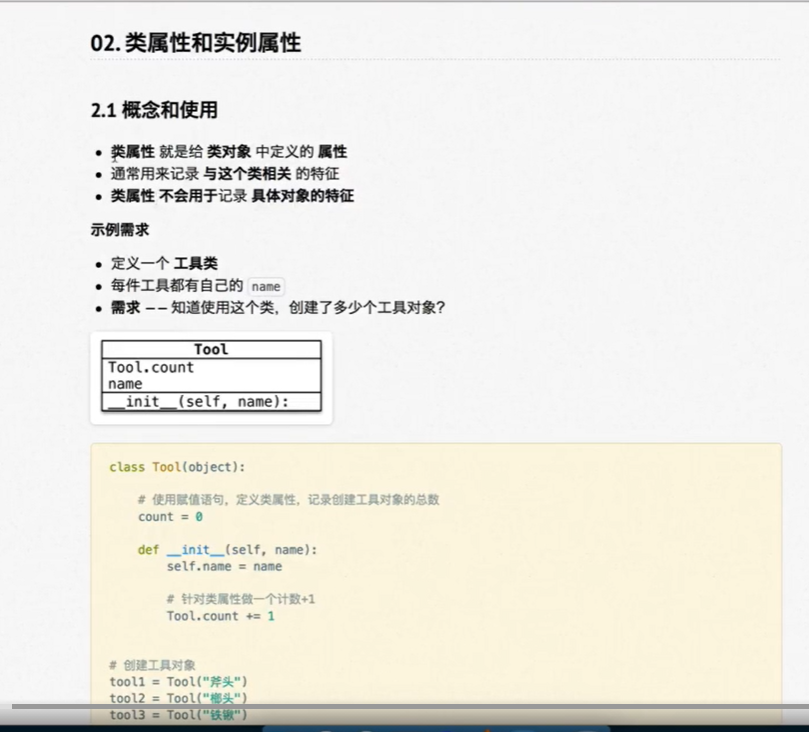Click the bullet '通常用来记录 与这个类相关 的特征'
The image size is (809, 732).
[x=225, y=174]
